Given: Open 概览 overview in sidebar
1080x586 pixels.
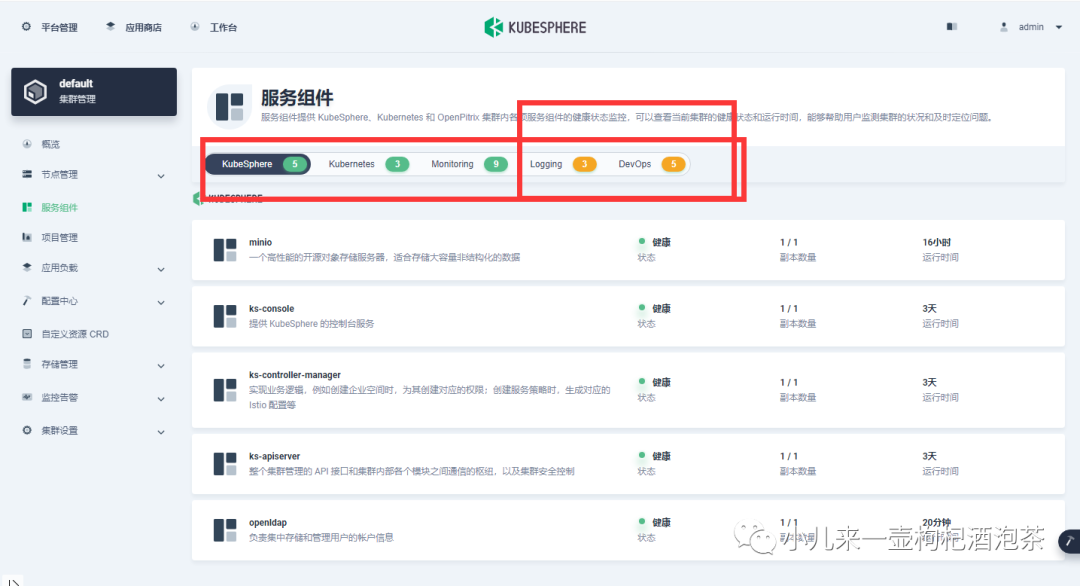Looking at the screenshot, I should 50,144.
